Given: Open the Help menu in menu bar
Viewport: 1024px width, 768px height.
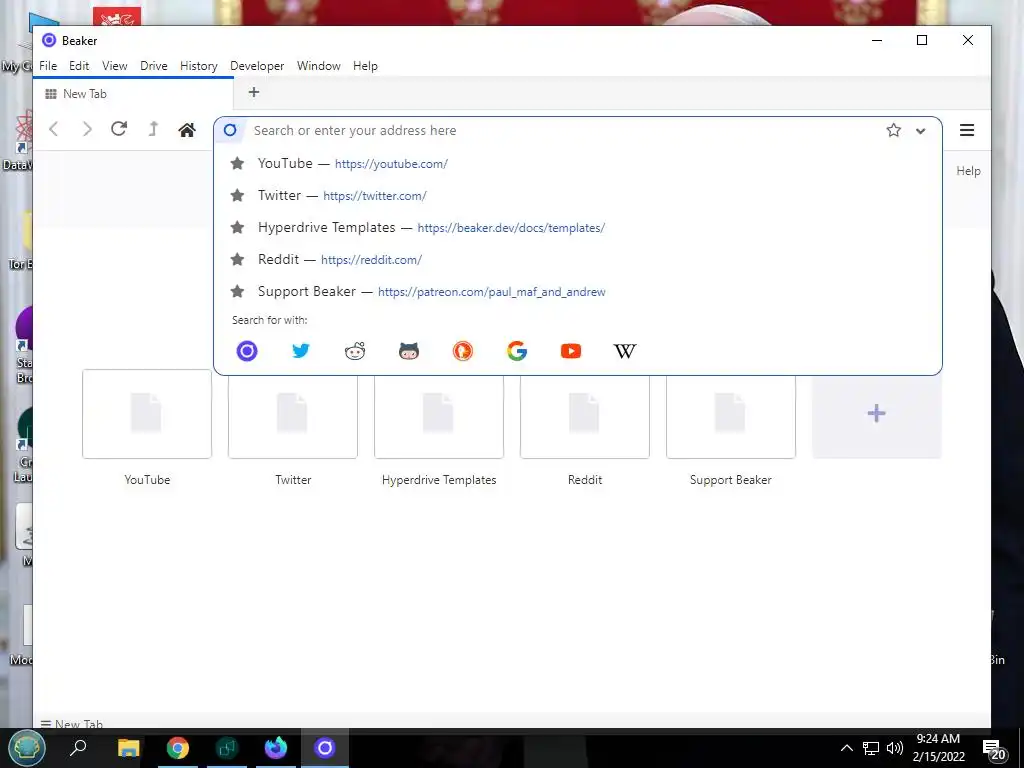Looking at the screenshot, I should (365, 66).
